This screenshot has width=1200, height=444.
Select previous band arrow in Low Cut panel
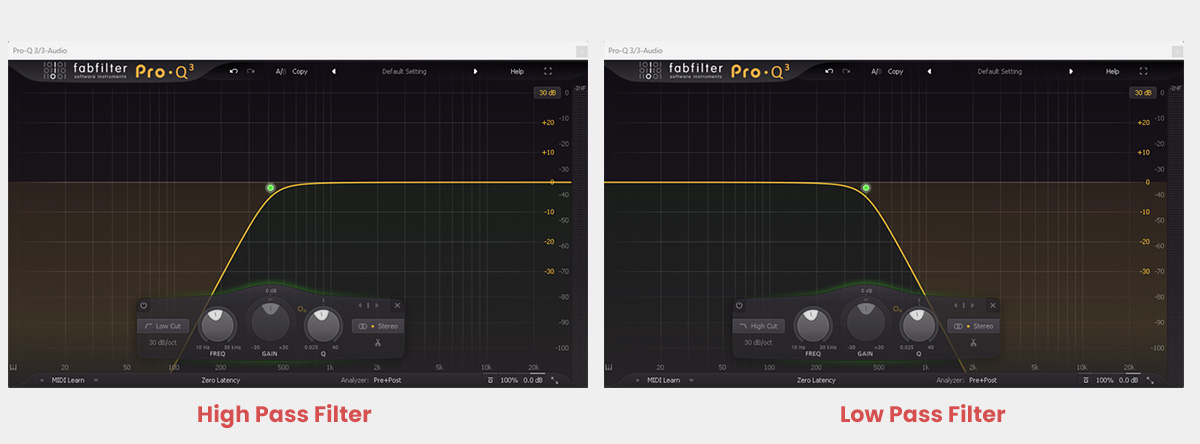[x=360, y=305]
